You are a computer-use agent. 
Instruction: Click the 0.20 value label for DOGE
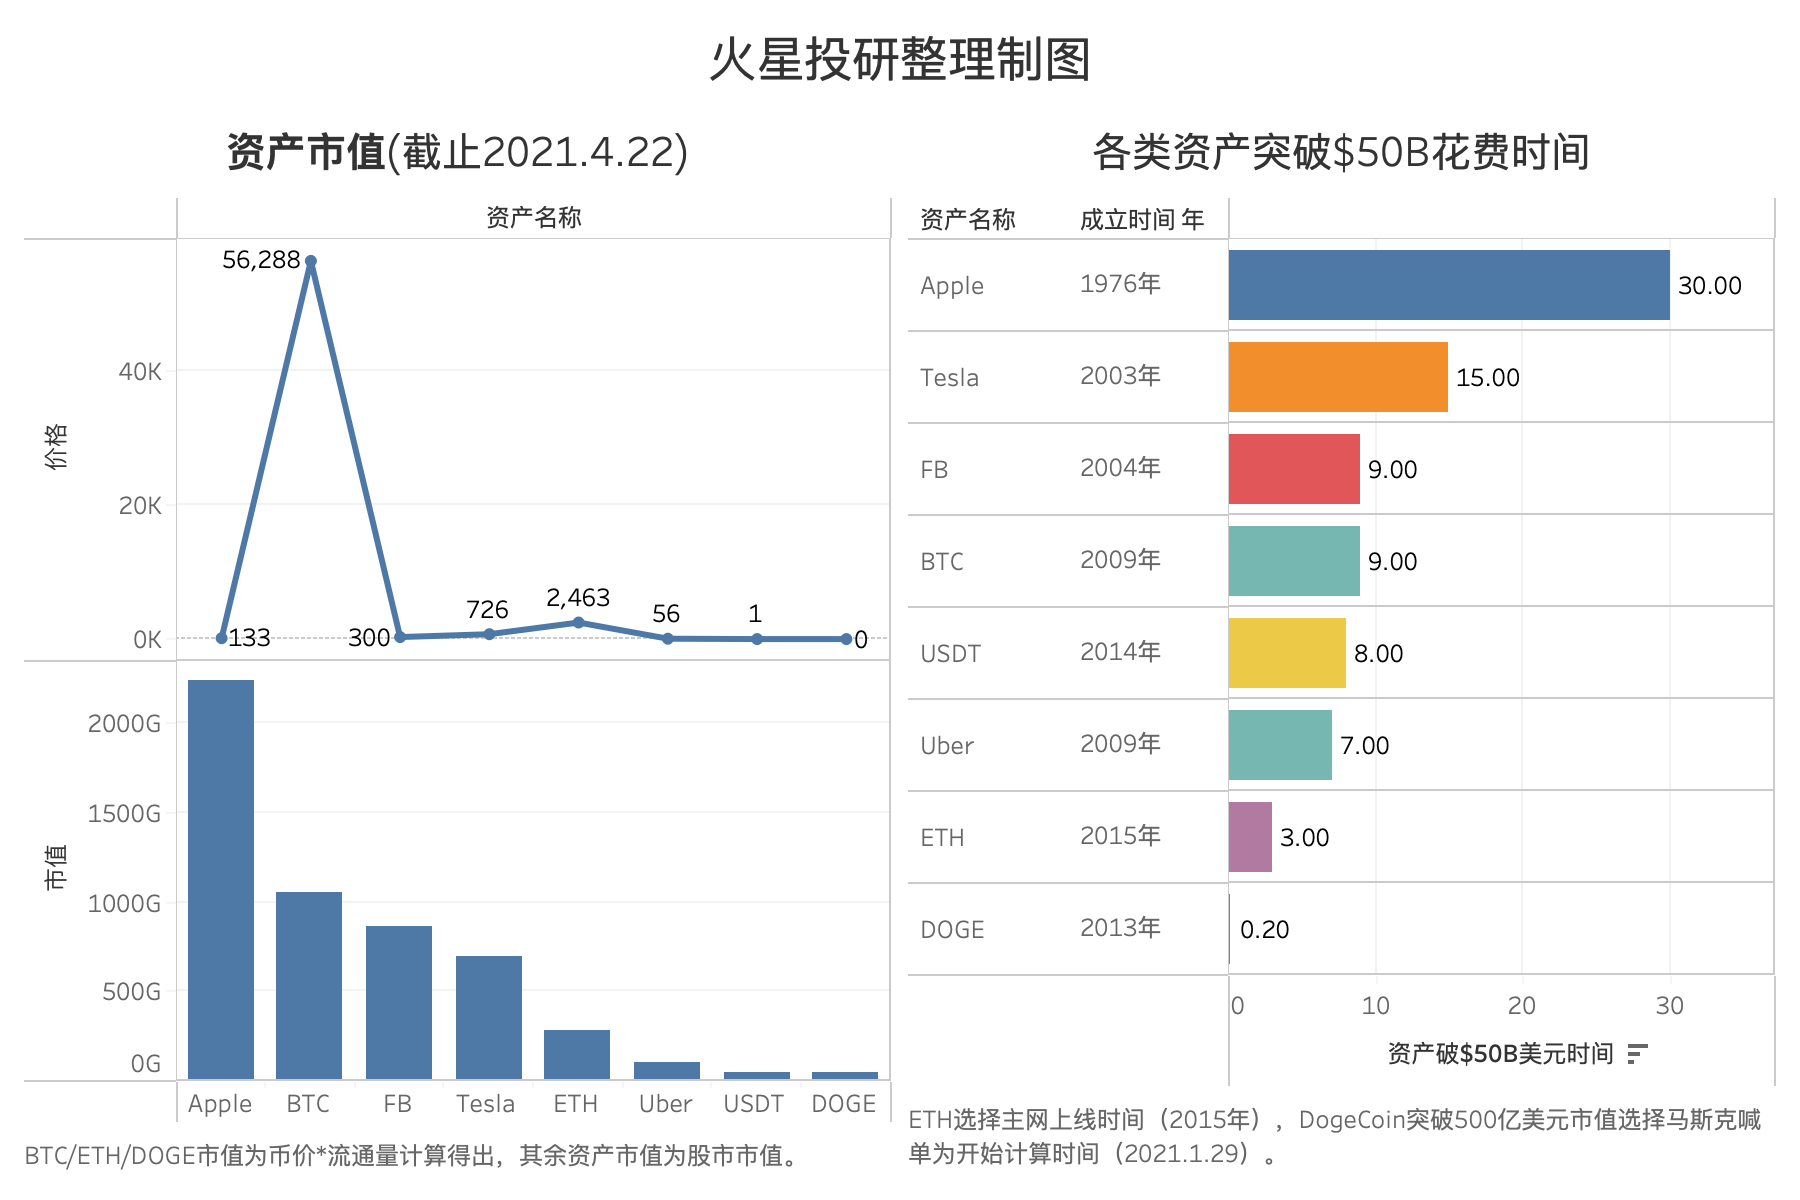[1265, 930]
